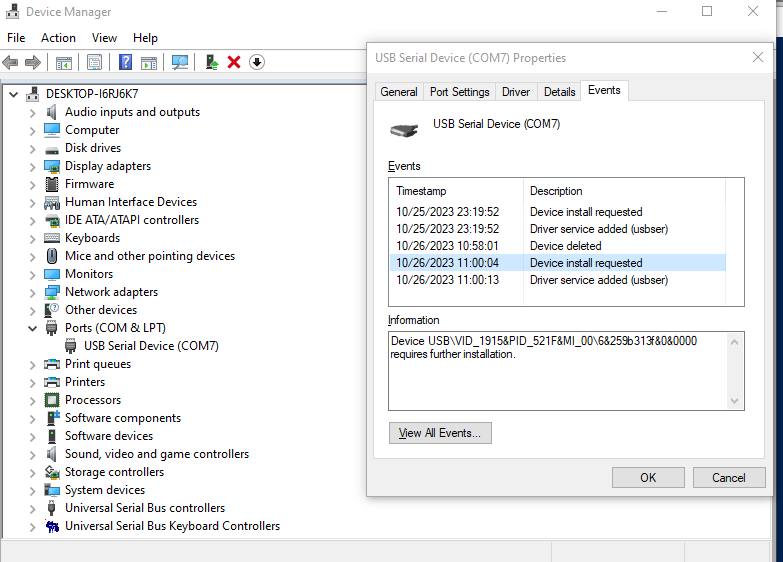The image size is (783, 562).
Task: Expand the Network adapters node
Action: click(32, 292)
